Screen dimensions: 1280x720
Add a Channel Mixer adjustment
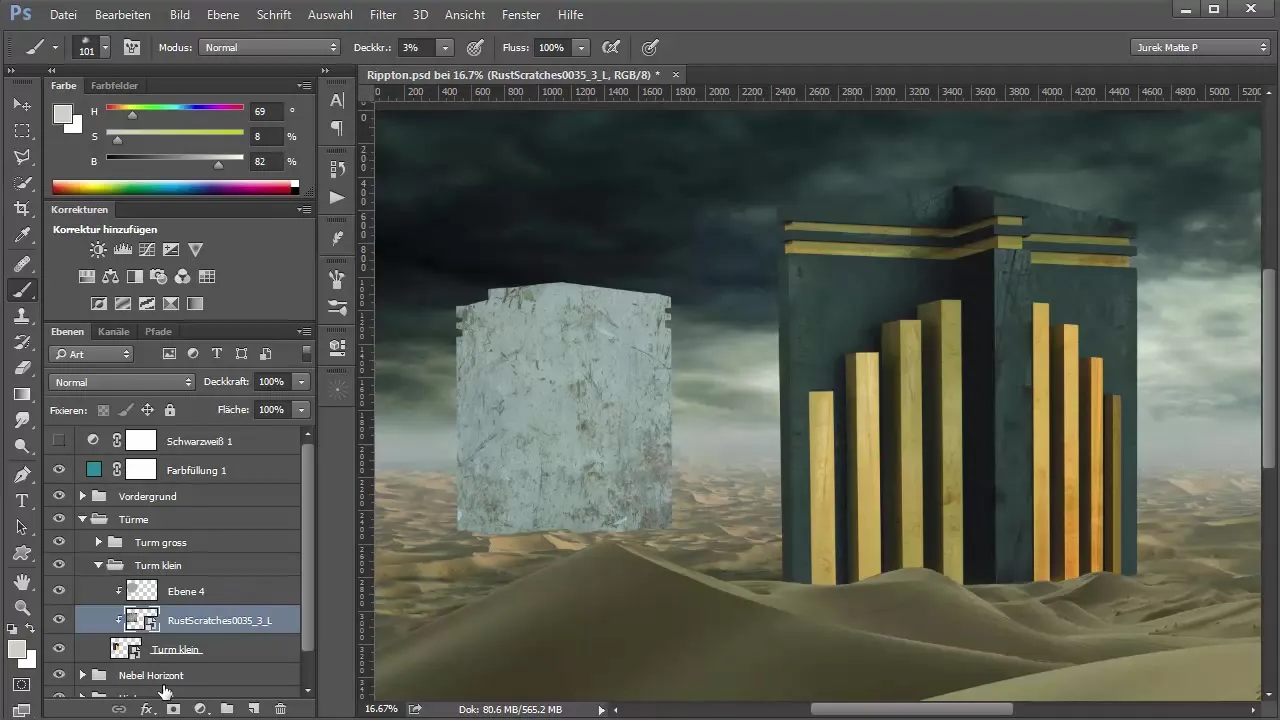click(183, 277)
